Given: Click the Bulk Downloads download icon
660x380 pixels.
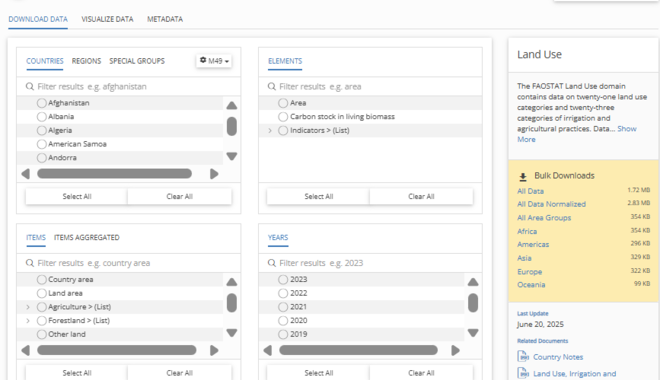Looking at the screenshot, I should tap(523, 176).
